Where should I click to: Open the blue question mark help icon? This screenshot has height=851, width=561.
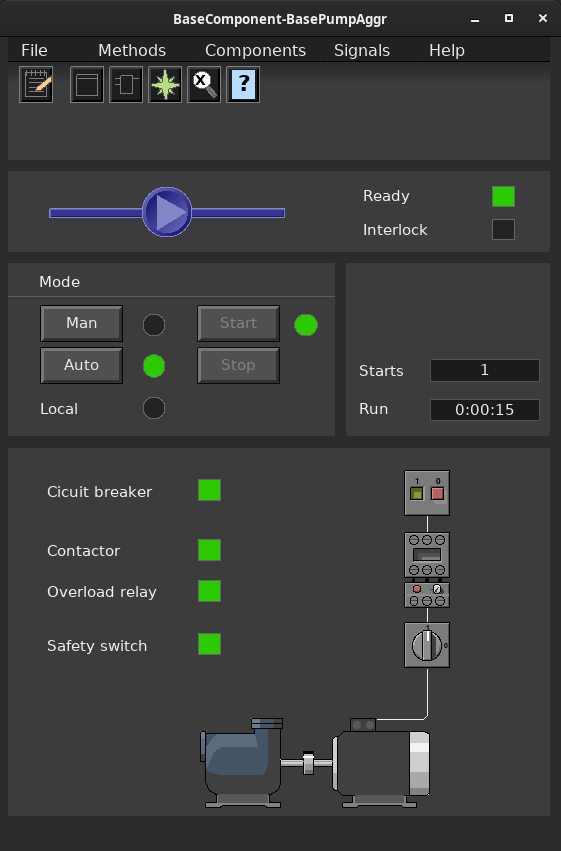pos(243,84)
